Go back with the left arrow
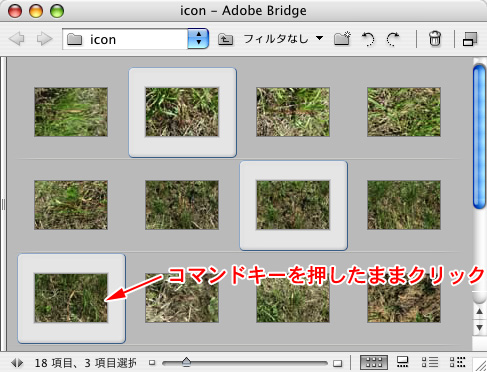 coord(17,39)
